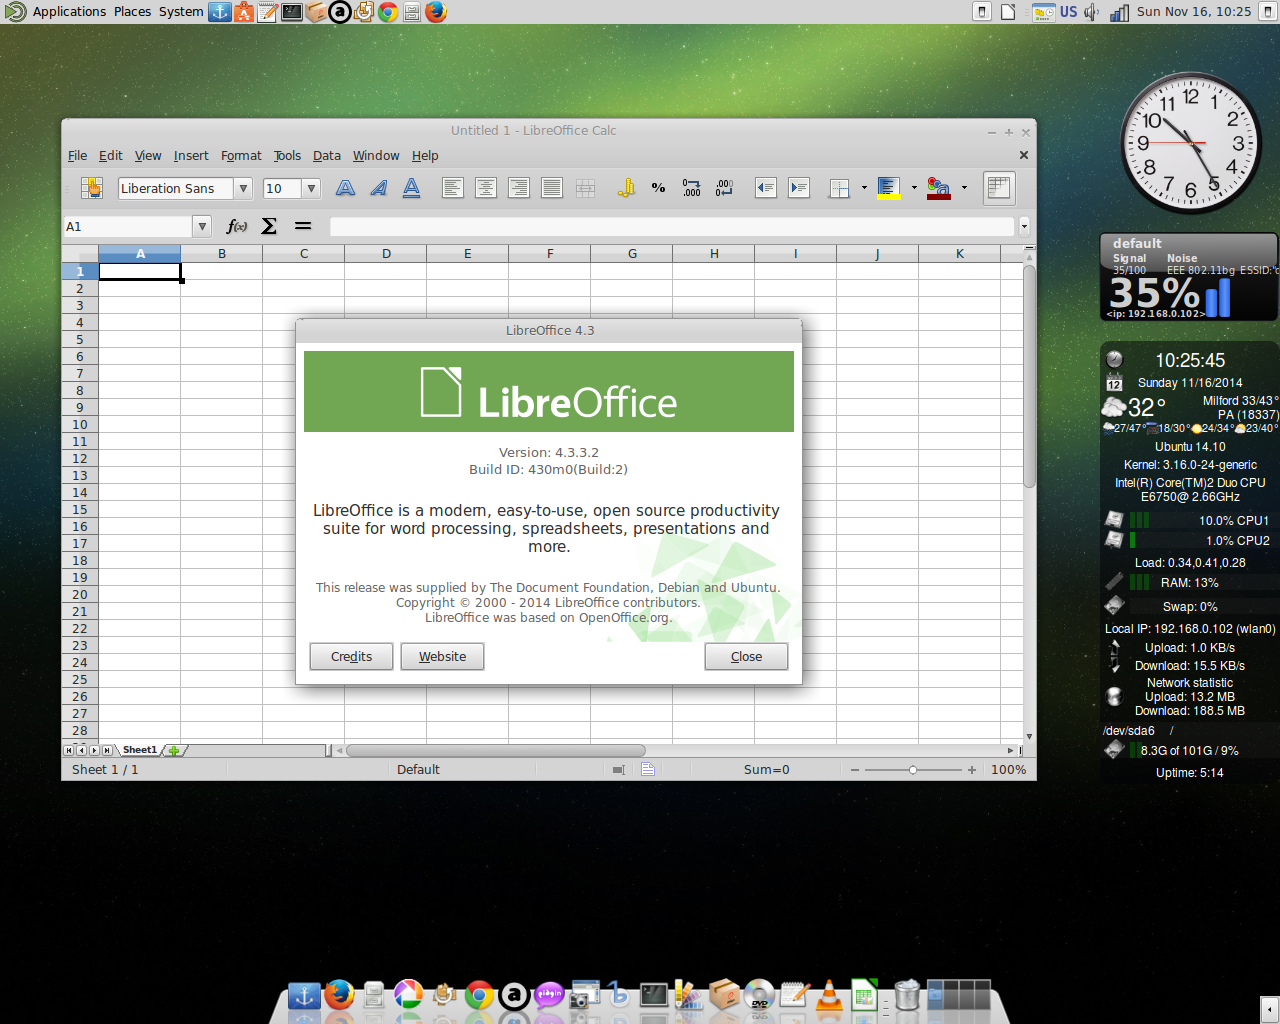Click the formula input line
This screenshot has height=1024, width=1280.
click(672, 226)
